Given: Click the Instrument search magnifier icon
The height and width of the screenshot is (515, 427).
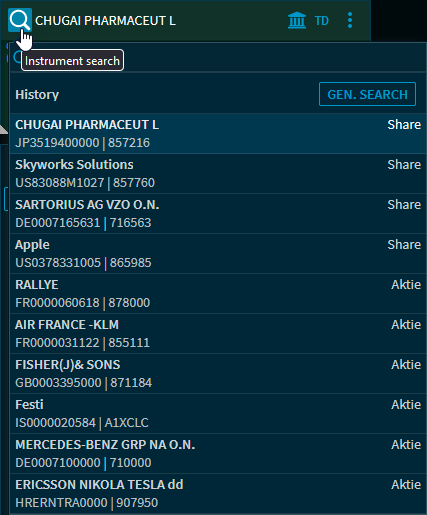Looking at the screenshot, I should coord(20,20).
